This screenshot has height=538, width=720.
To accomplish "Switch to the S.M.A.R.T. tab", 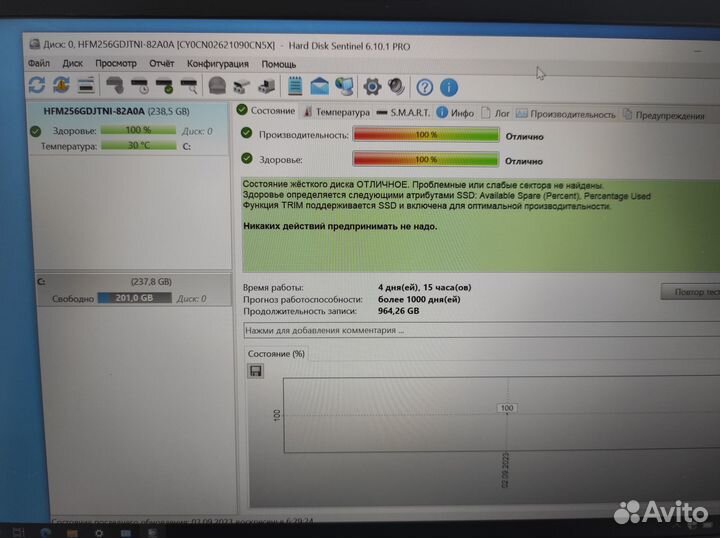I will coord(403,114).
